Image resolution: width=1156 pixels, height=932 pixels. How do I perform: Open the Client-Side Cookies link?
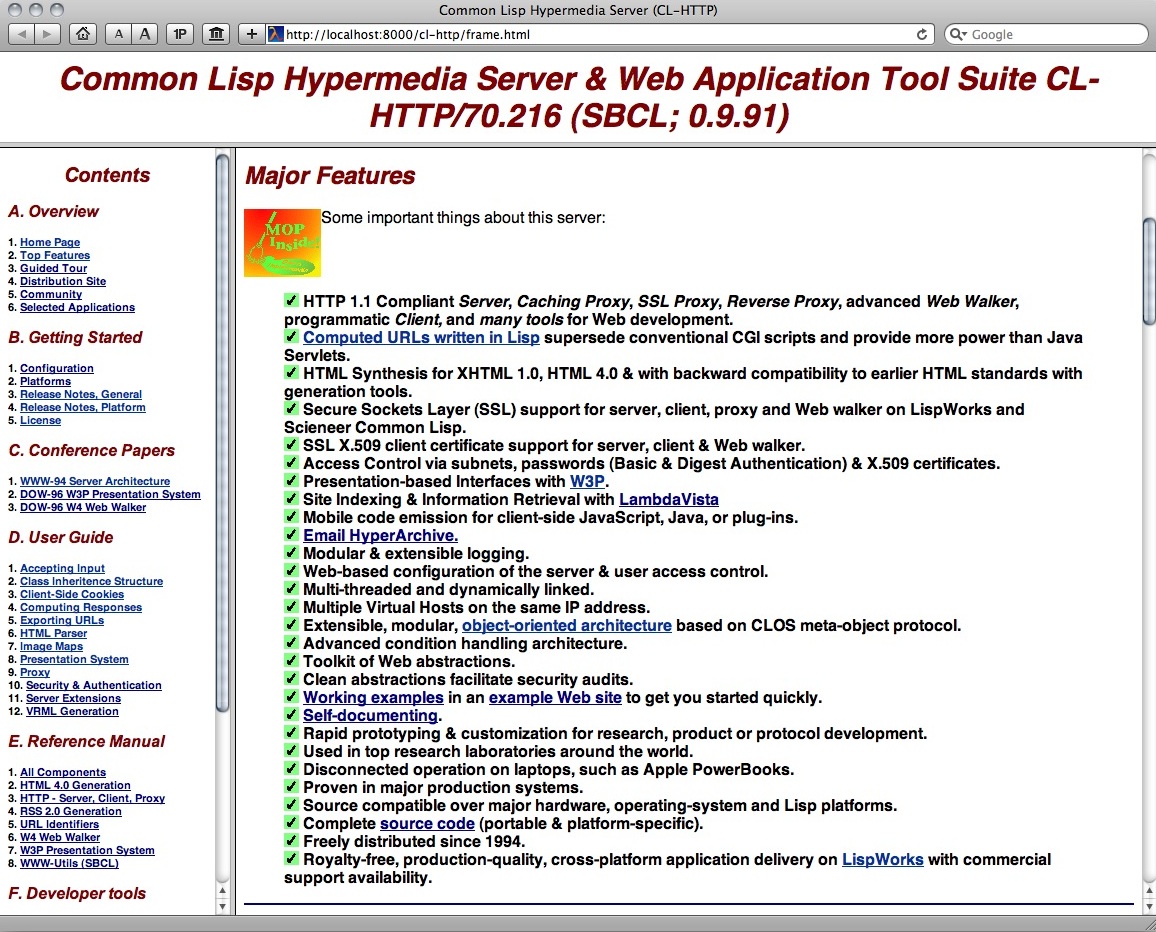72,594
